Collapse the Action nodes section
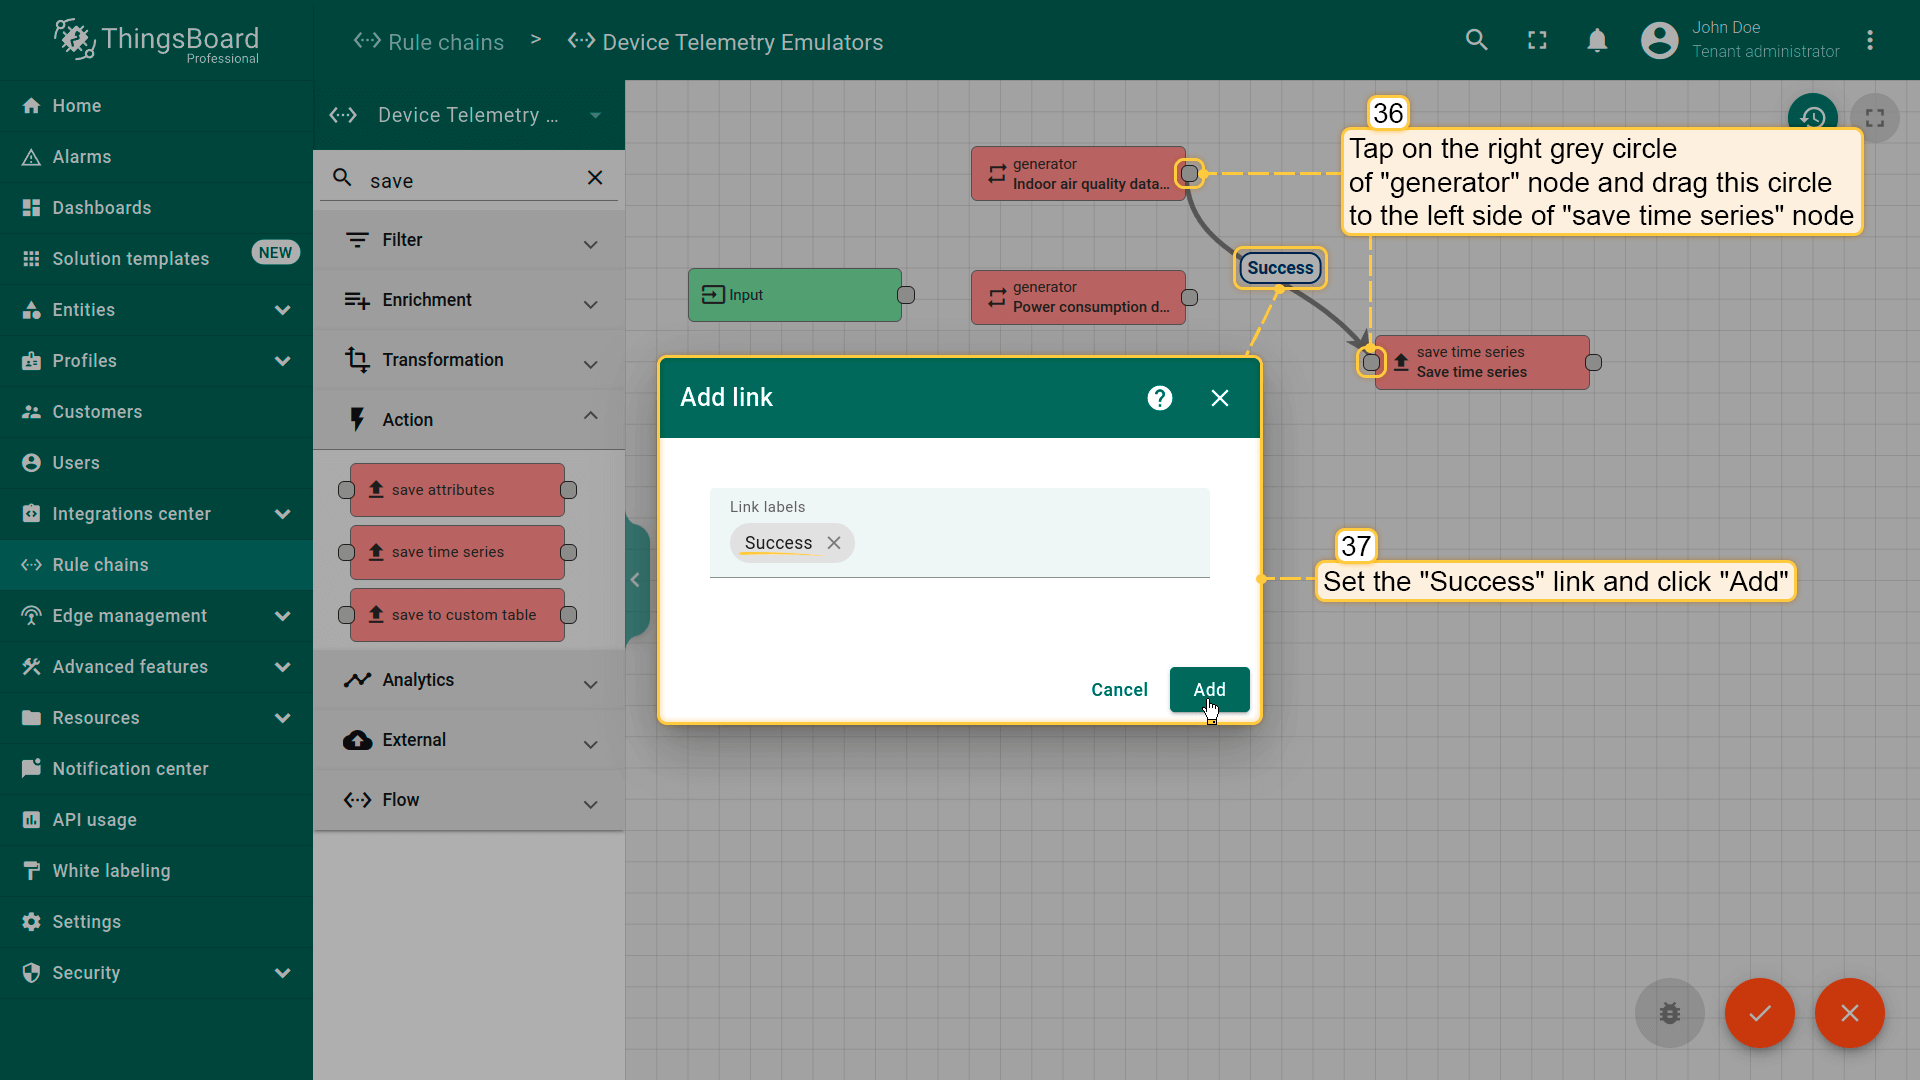The width and height of the screenshot is (1920, 1080). tap(591, 418)
